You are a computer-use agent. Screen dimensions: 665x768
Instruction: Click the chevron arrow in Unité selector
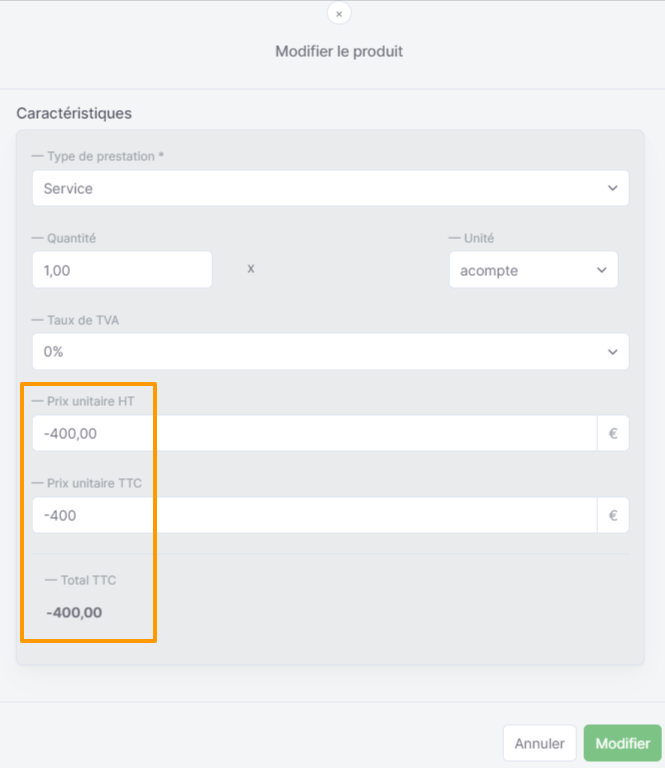click(602, 270)
